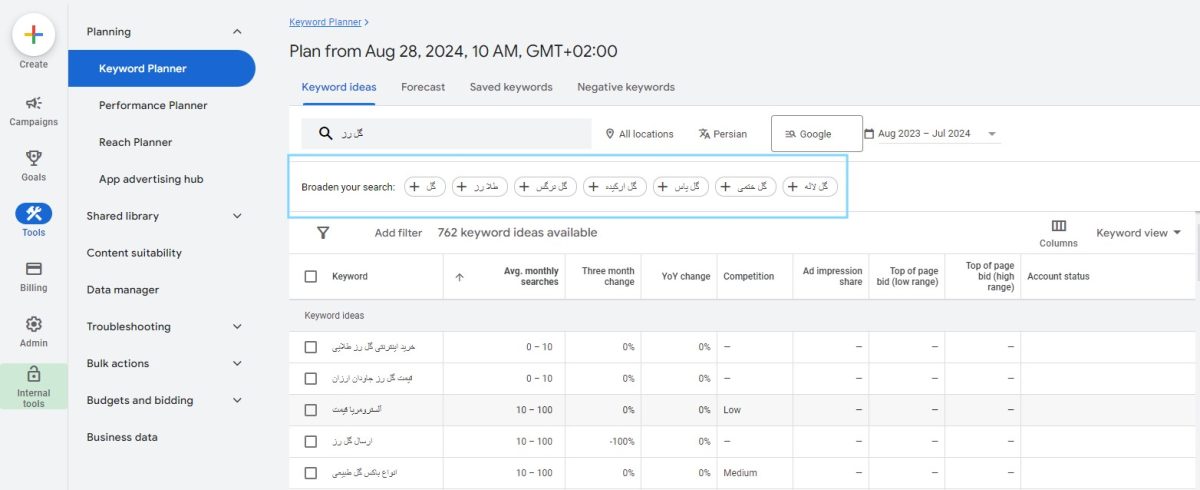The width and height of the screenshot is (1200, 490).
Task: Switch to the Saved keywords tab
Action: pyautogui.click(x=511, y=87)
